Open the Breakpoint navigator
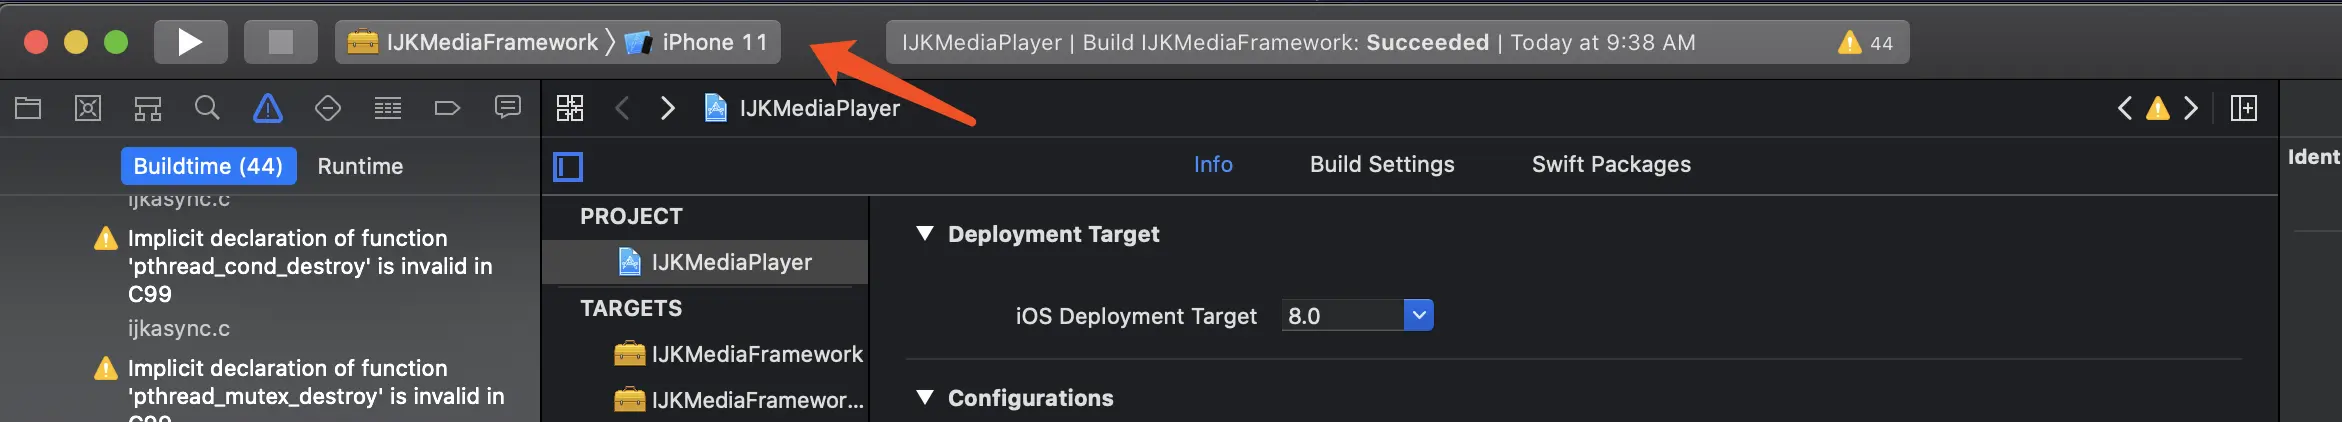The height and width of the screenshot is (422, 2342). (x=447, y=108)
